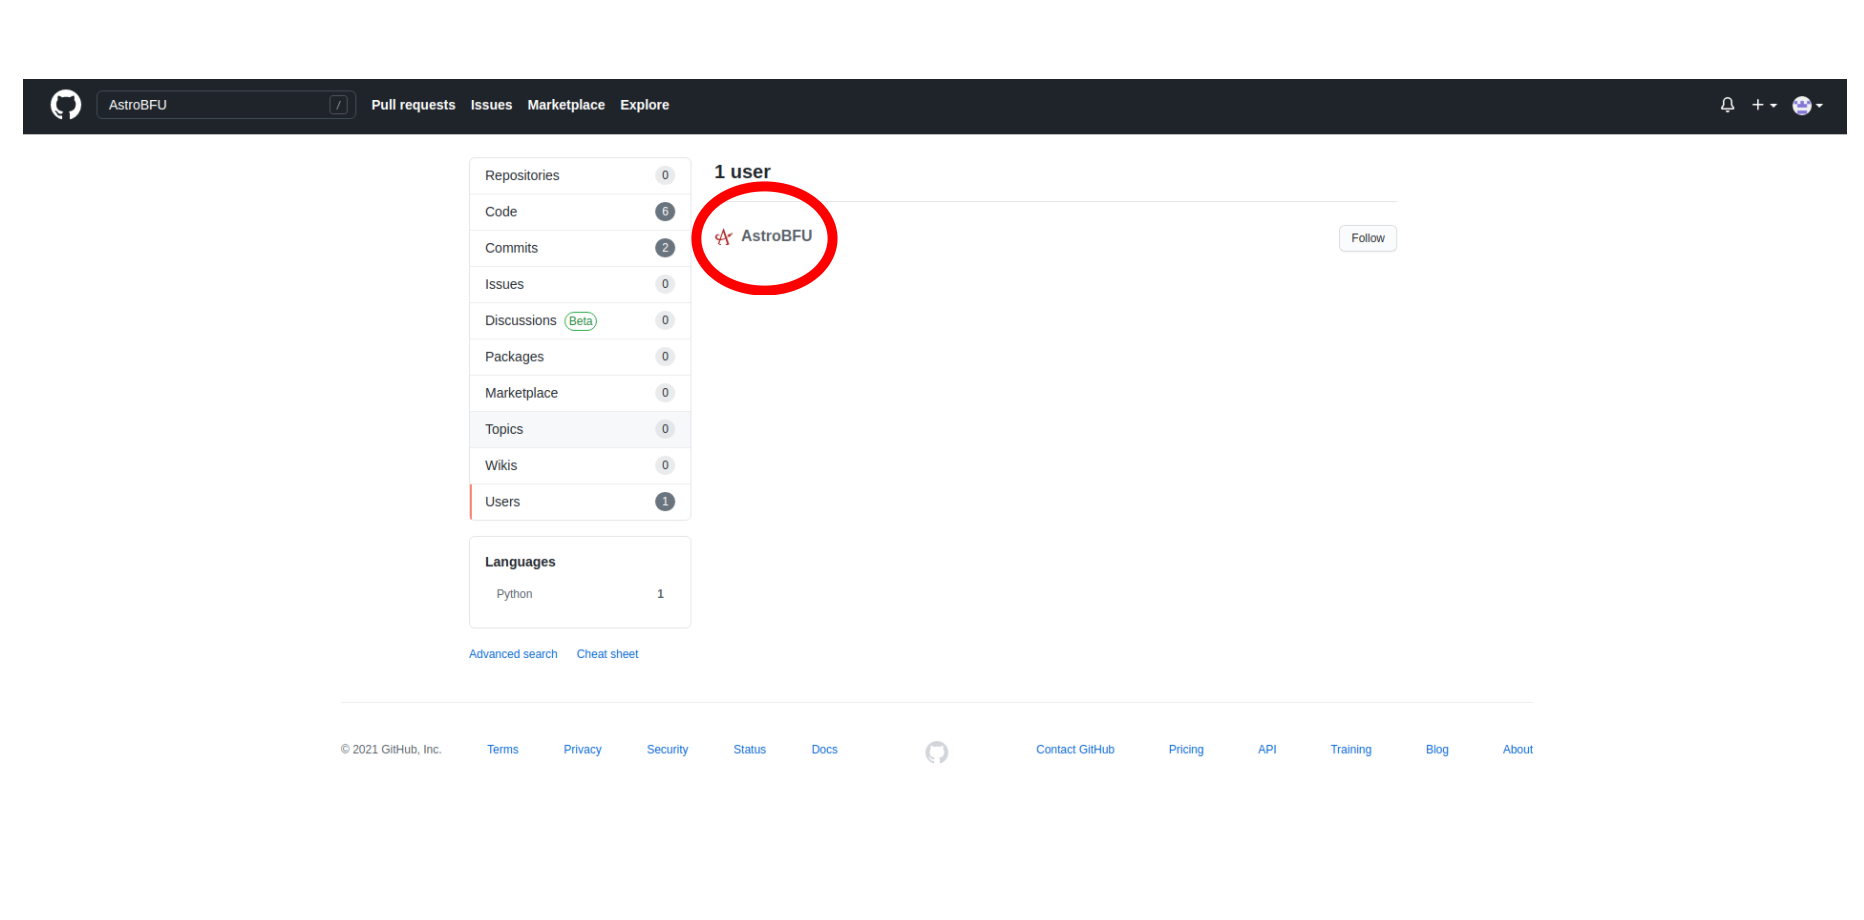The width and height of the screenshot is (1864, 920).
Task: Click the slash shortcut icon in search box
Action: point(339,105)
